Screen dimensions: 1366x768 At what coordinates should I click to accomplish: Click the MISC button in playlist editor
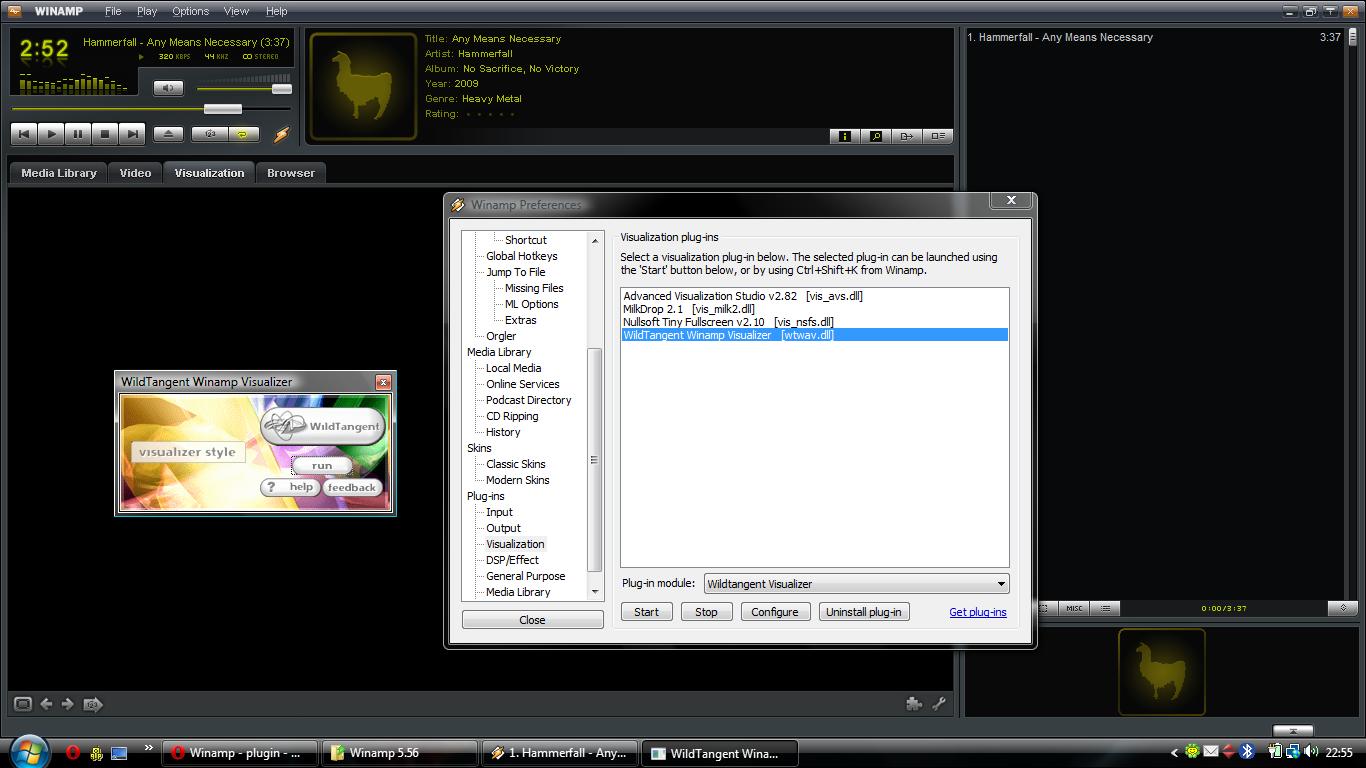[x=1074, y=608]
